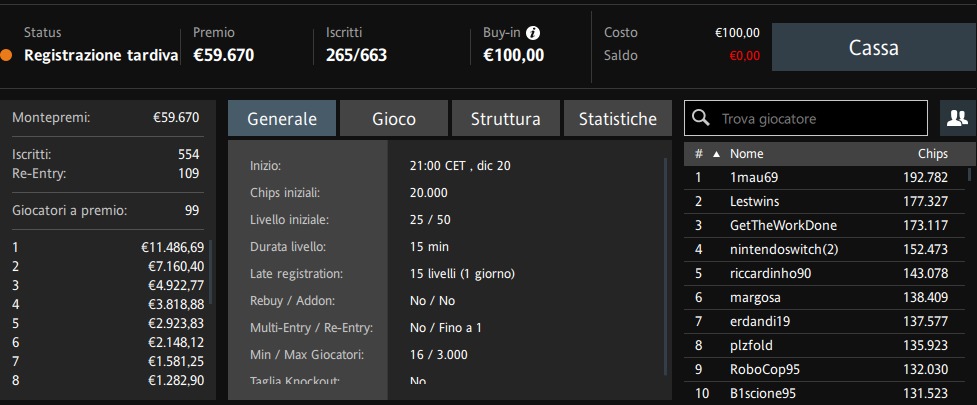Select player 1mau69 in the ranking
Viewport: 977px width, 405px height.
(826, 178)
